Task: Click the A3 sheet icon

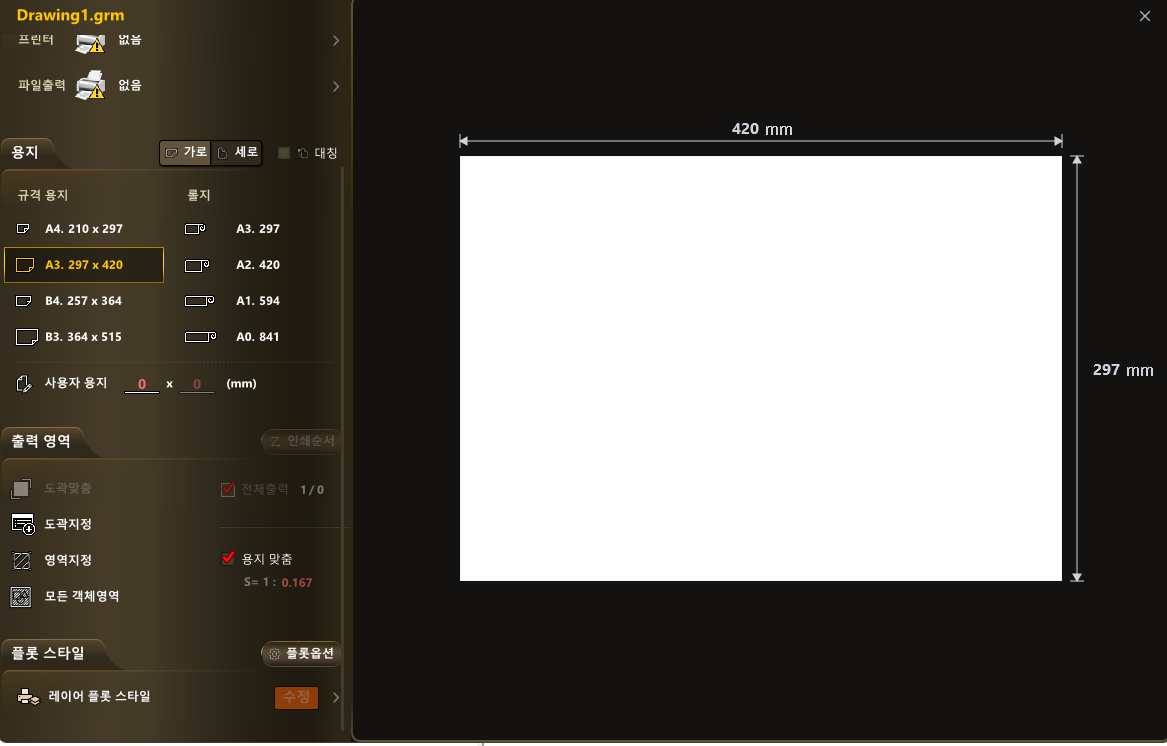Action: [25, 265]
